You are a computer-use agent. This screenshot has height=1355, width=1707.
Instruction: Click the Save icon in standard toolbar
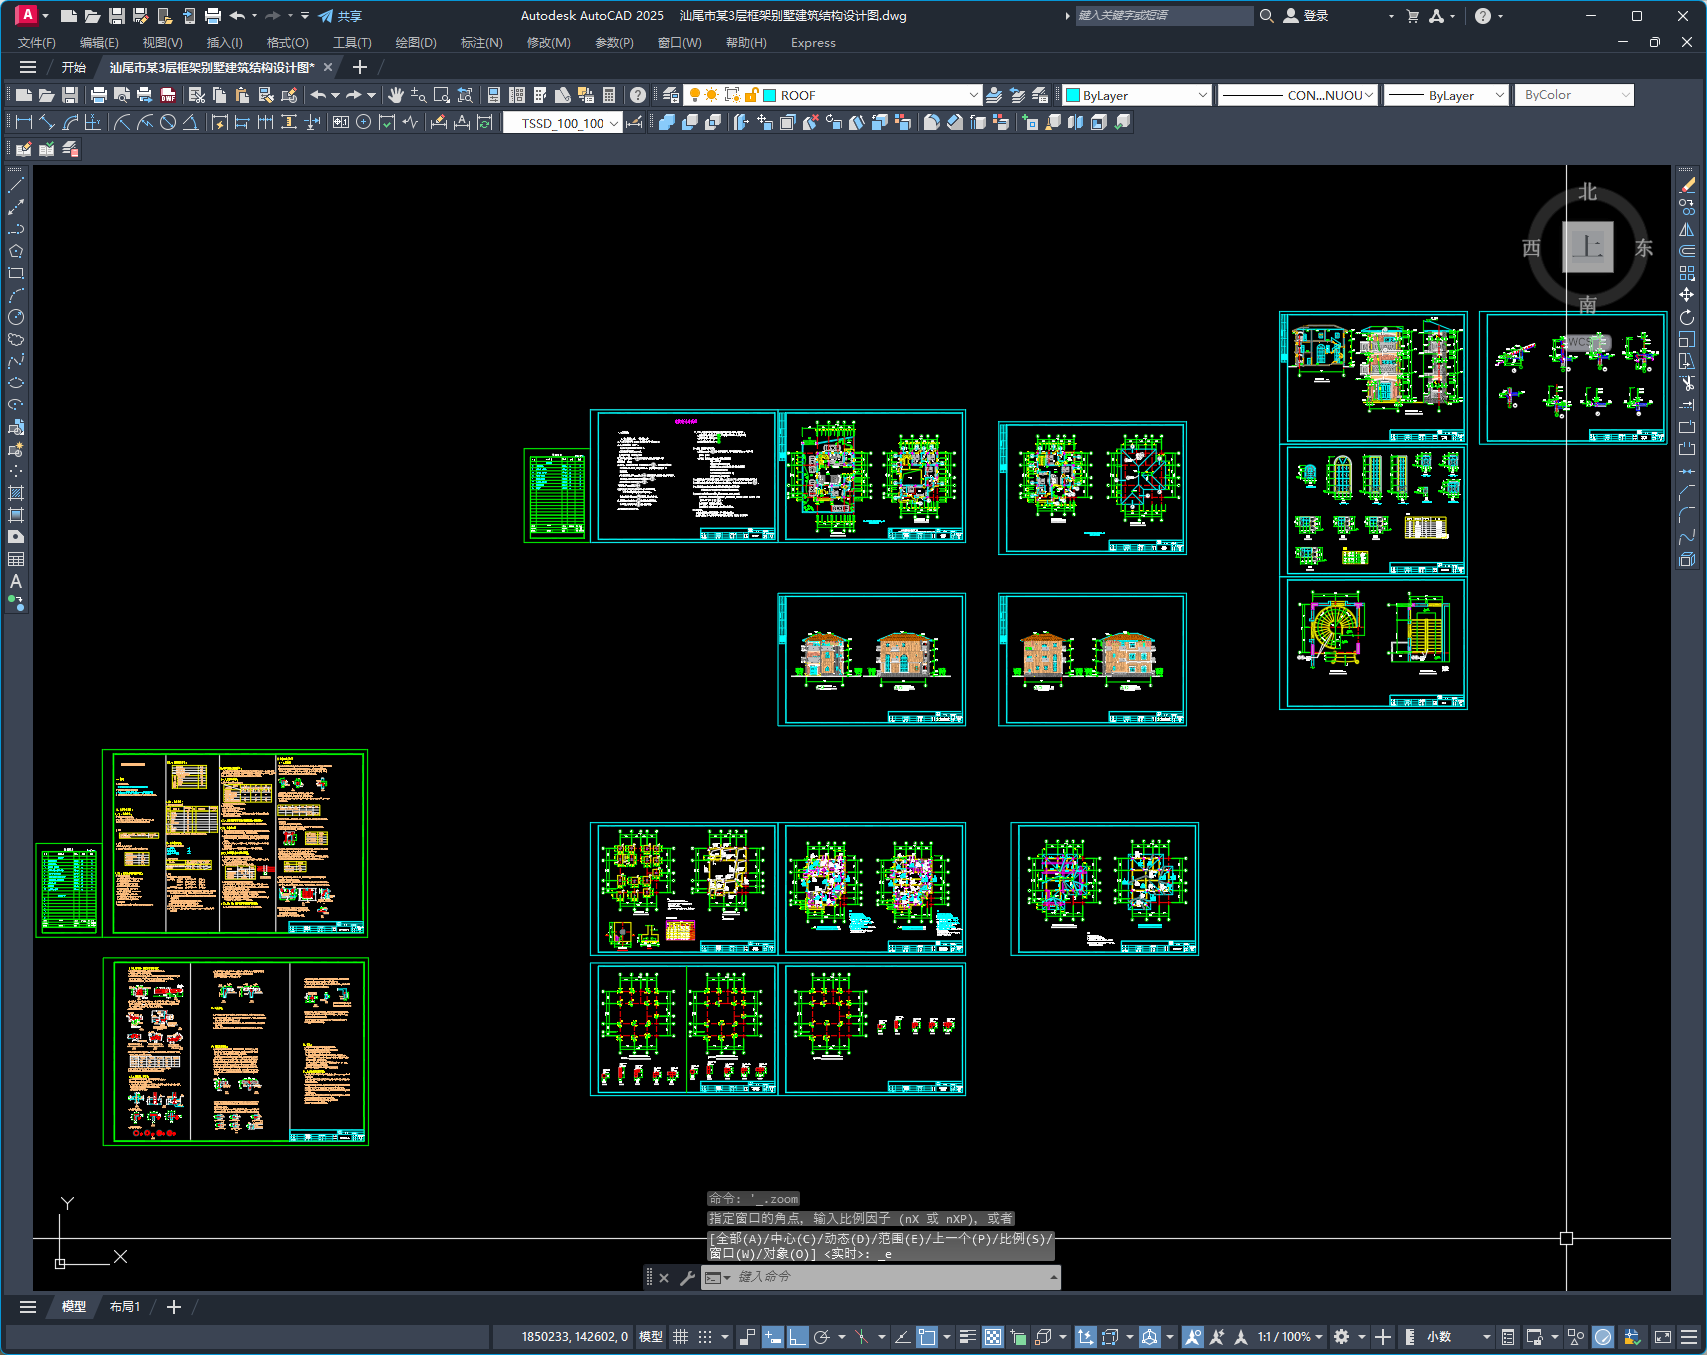[70, 95]
